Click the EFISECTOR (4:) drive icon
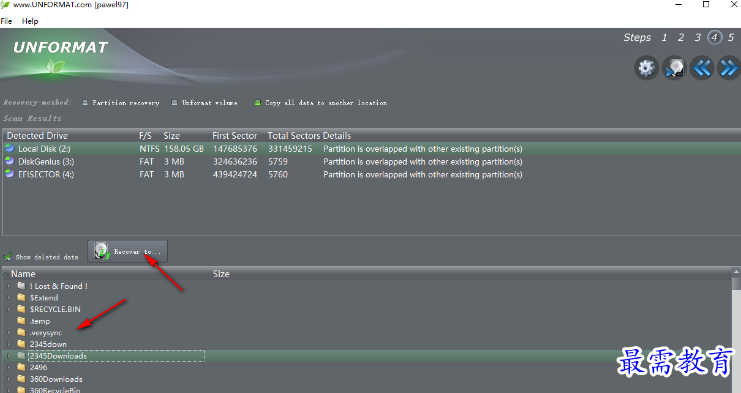Viewport: 741px width, 393px height. (x=9, y=174)
